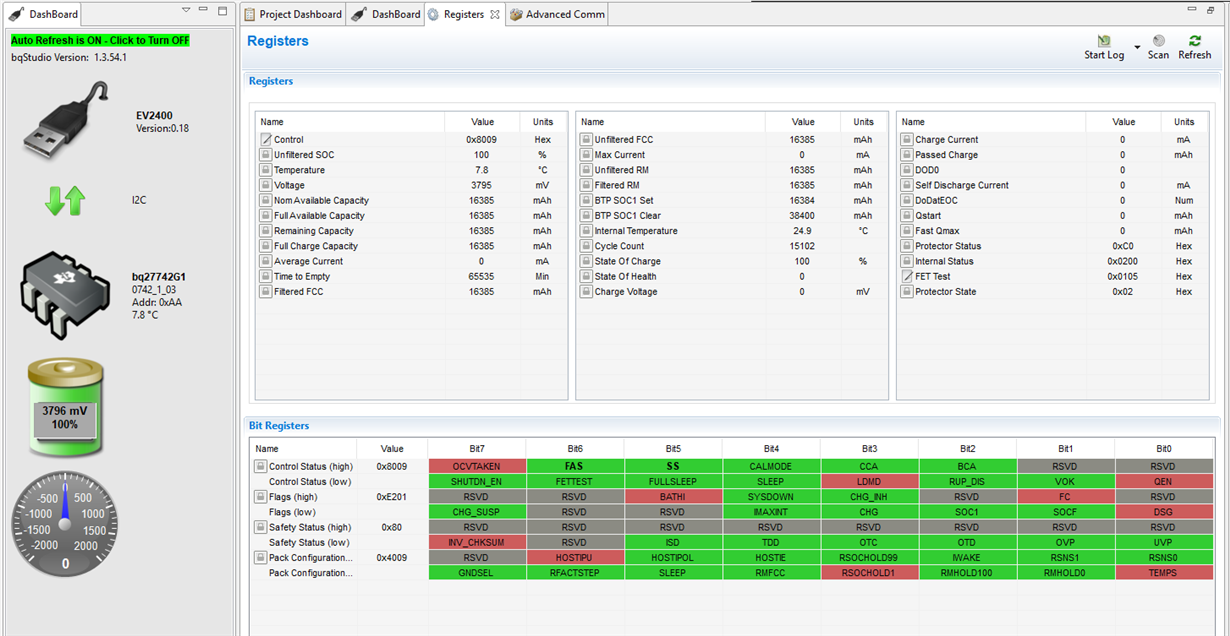Click the Flags value 0xE201
Screen dimensions: 1230x636
(x=392, y=497)
